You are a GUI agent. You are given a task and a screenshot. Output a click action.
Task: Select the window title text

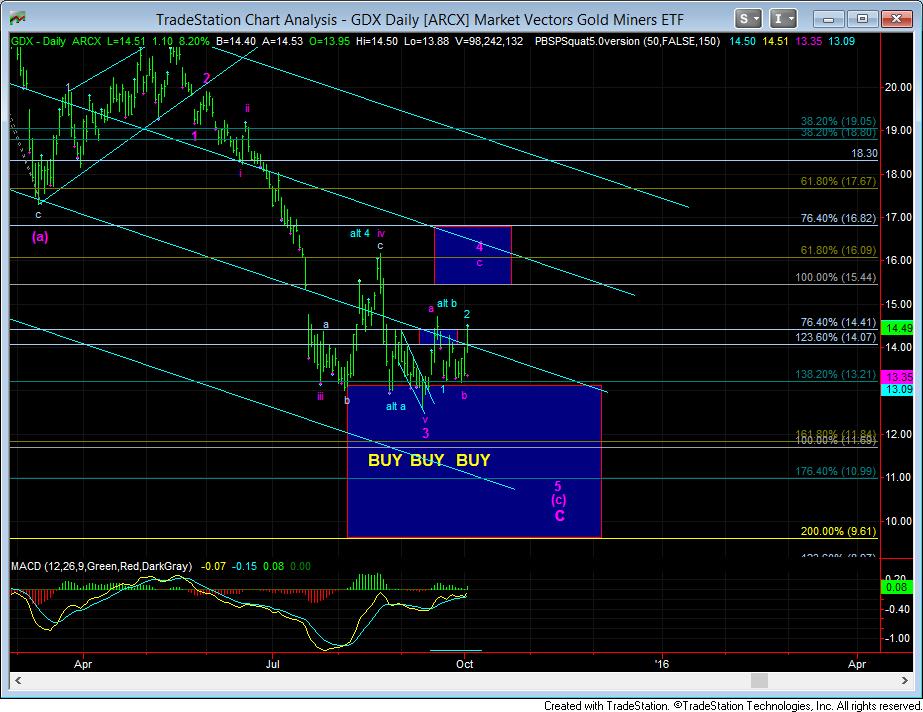tap(419, 19)
